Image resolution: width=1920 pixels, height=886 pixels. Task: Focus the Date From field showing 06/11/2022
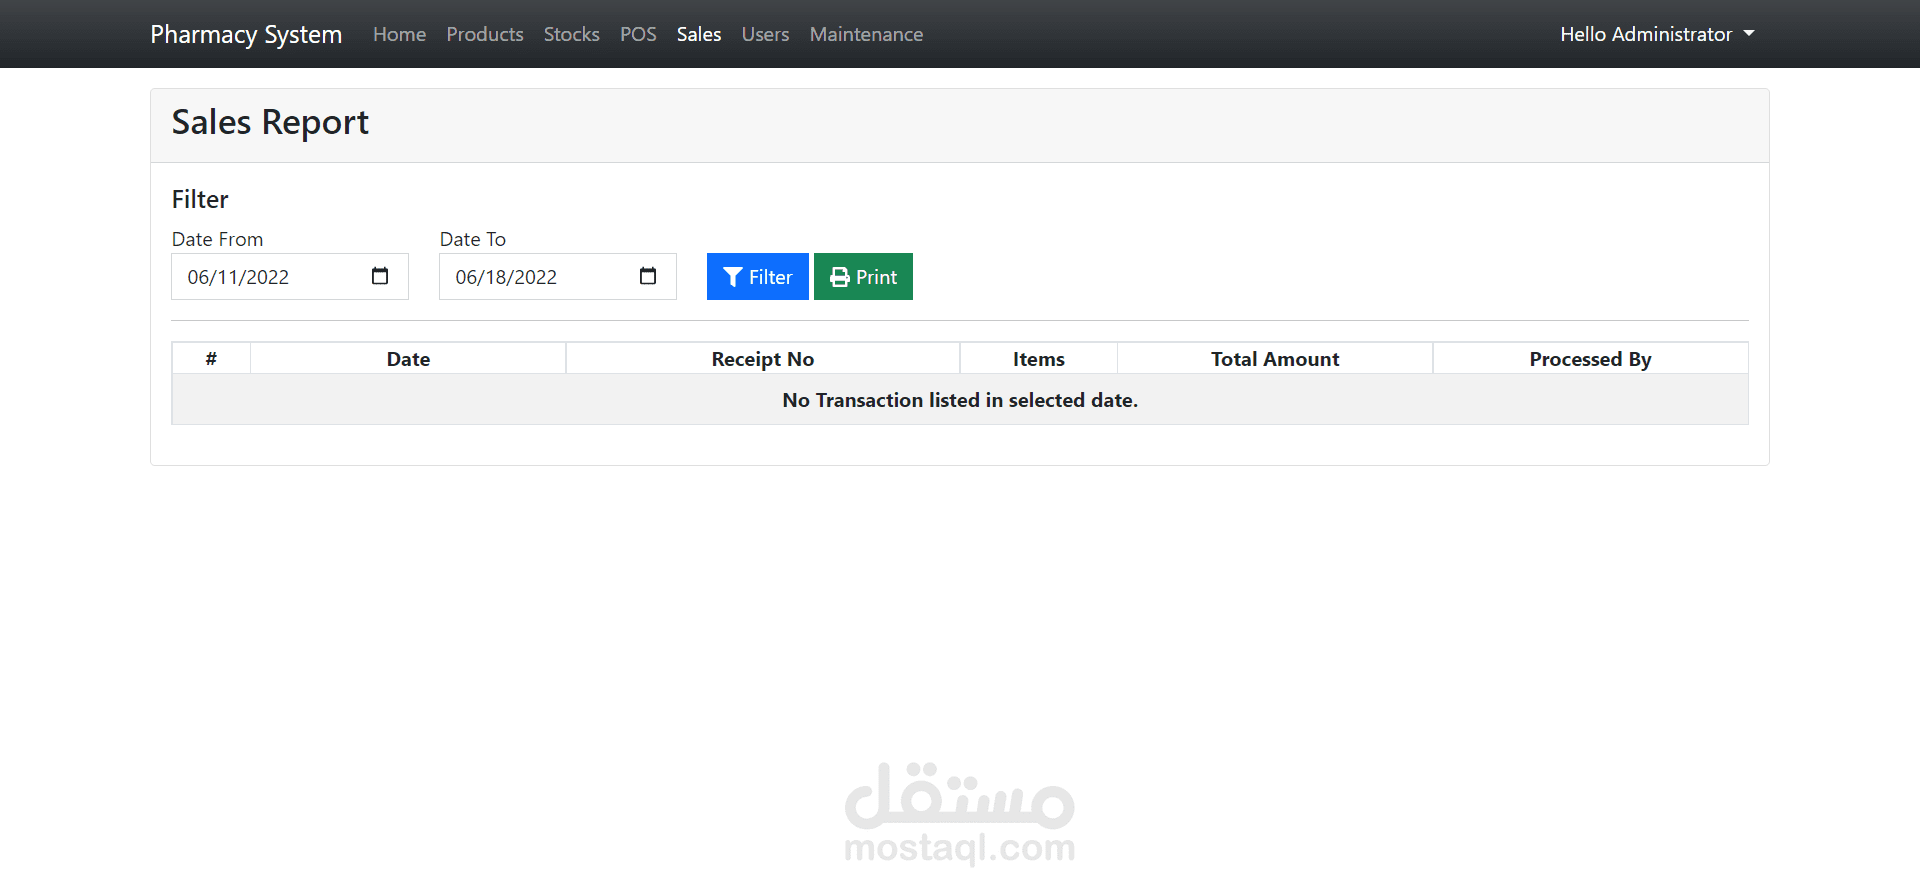[290, 277]
